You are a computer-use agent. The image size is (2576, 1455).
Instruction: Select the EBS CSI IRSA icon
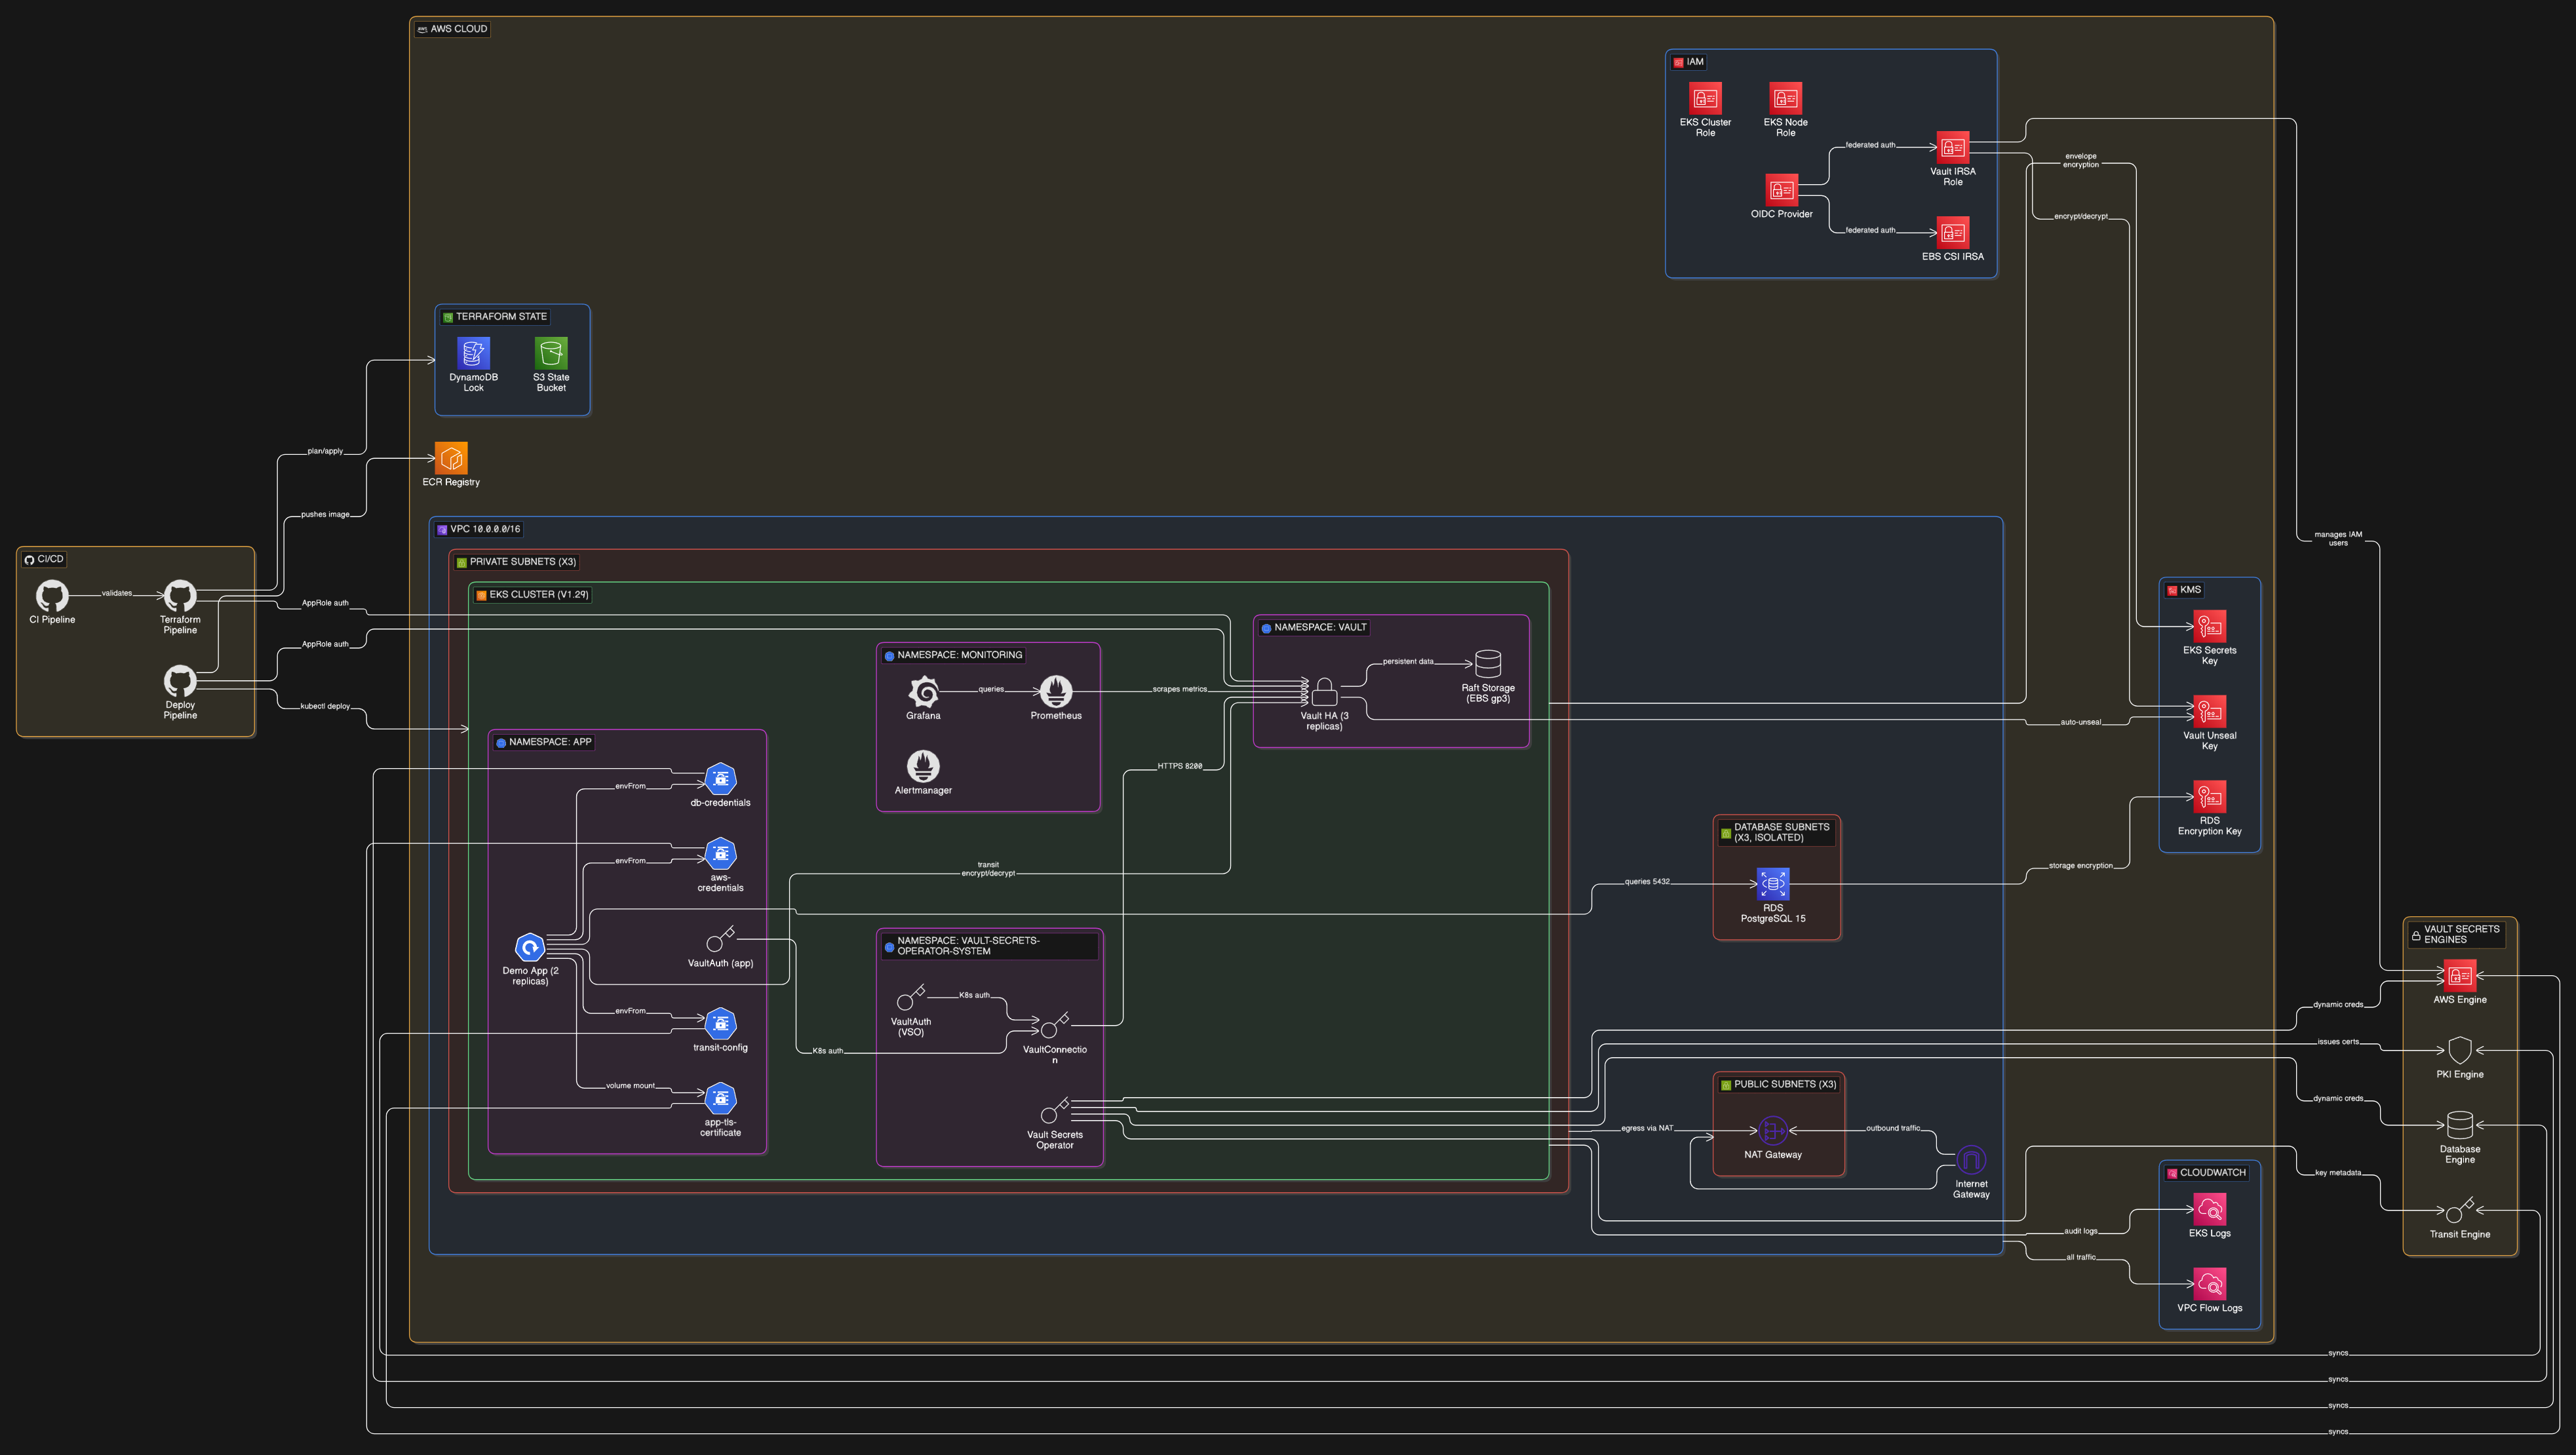[1953, 233]
